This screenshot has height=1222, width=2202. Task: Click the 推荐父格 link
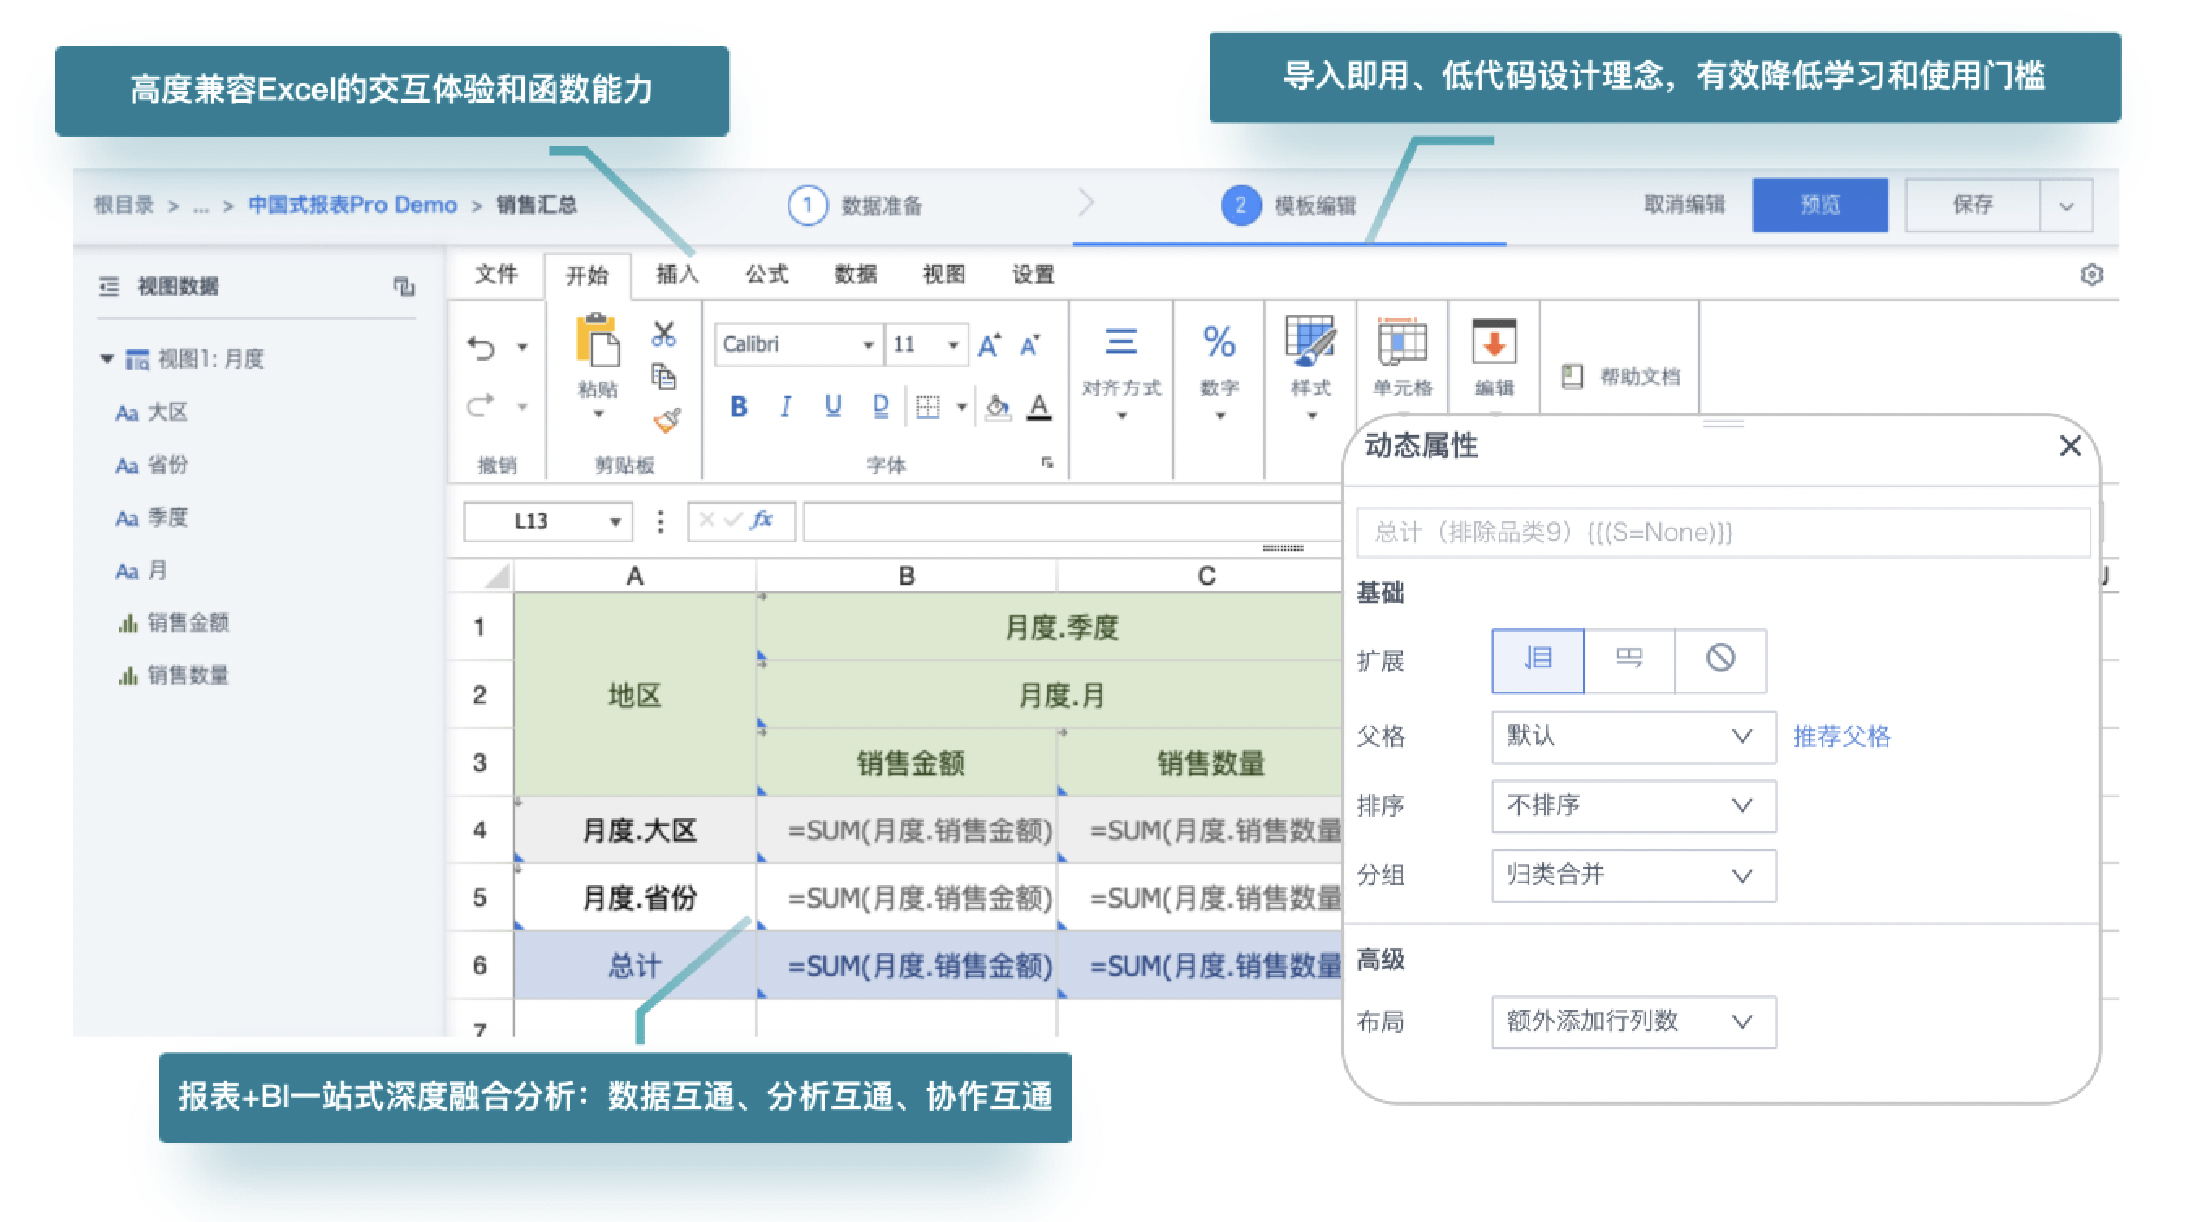coord(1841,737)
